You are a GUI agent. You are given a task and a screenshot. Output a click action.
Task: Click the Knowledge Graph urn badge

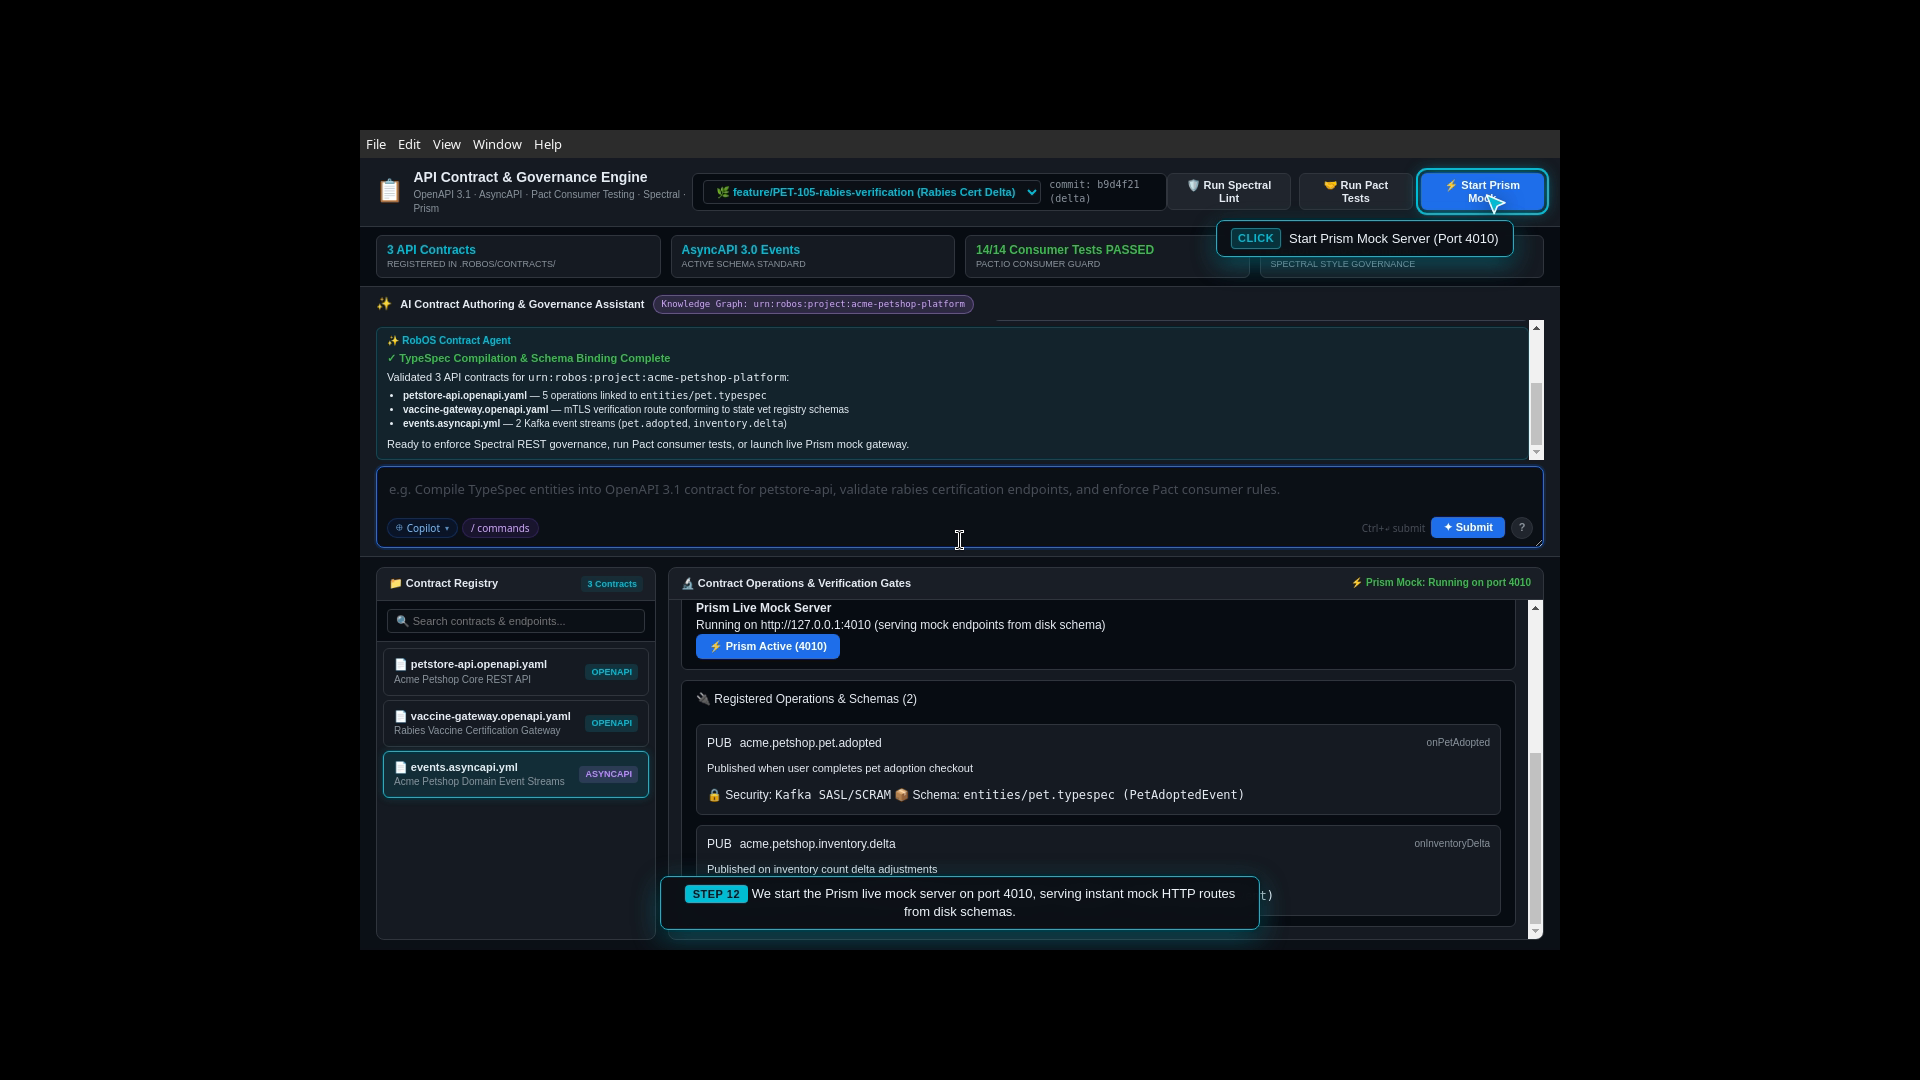point(813,304)
